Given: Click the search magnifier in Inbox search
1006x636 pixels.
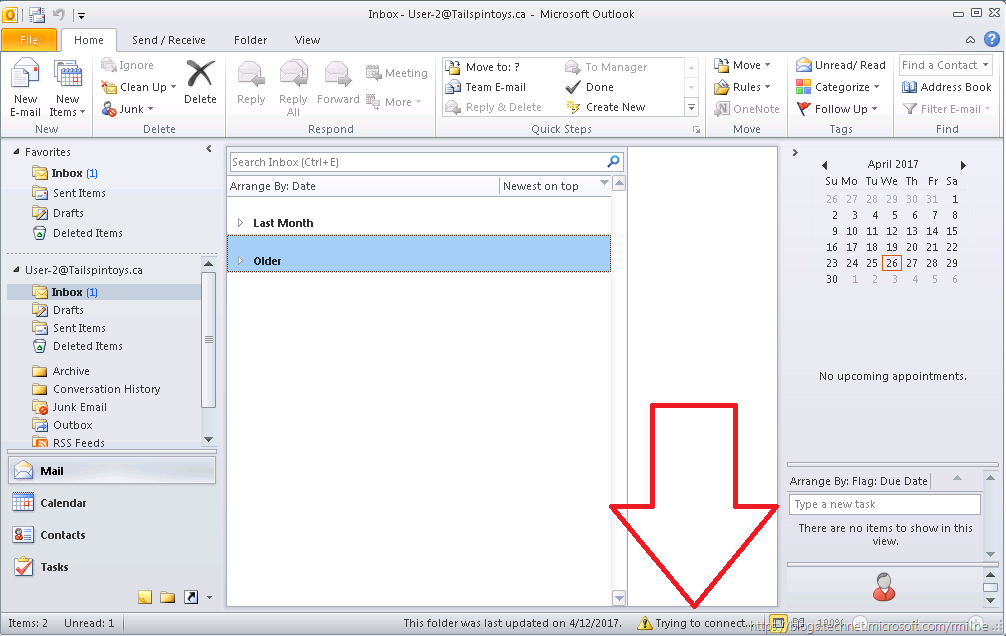Looking at the screenshot, I should [x=614, y=162].
